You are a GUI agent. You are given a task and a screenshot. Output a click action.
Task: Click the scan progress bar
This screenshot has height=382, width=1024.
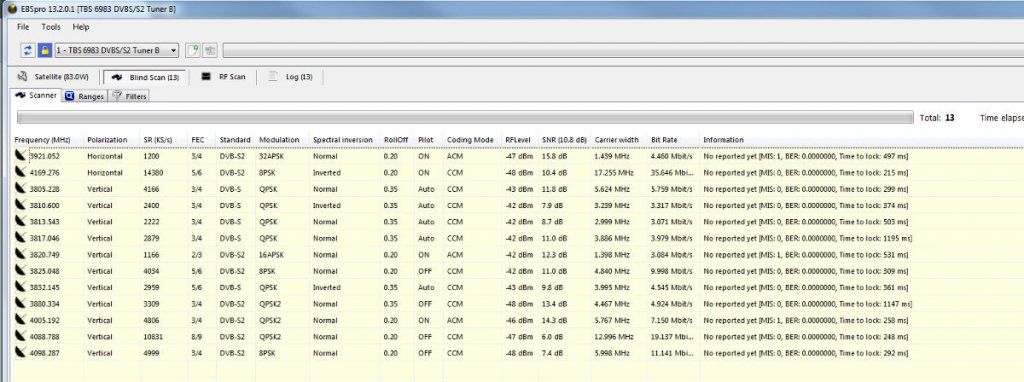[x=465, y=118]
